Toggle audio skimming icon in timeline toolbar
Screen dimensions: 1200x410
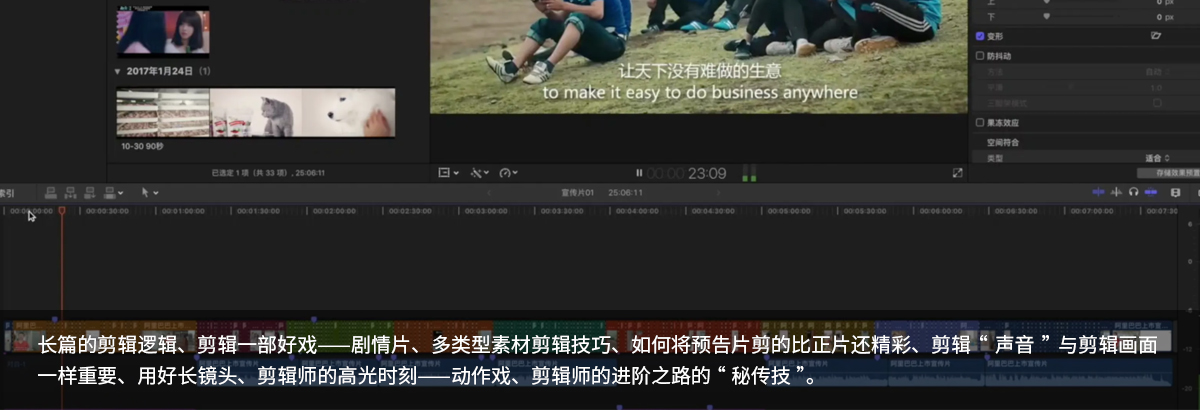tap(1116, 192)
